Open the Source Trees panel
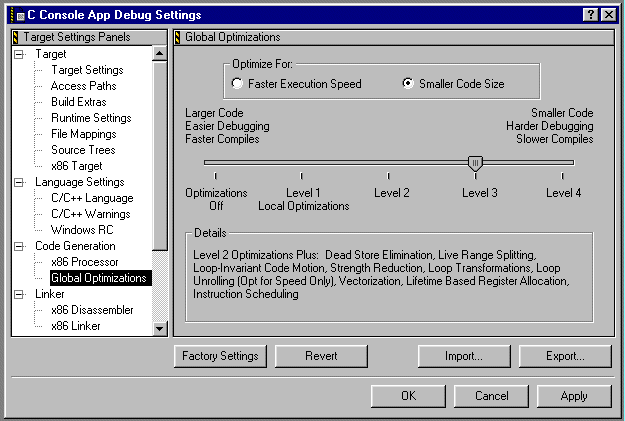Image resolution: width=625 pixels, height=421 pixels. click(83, 150)
